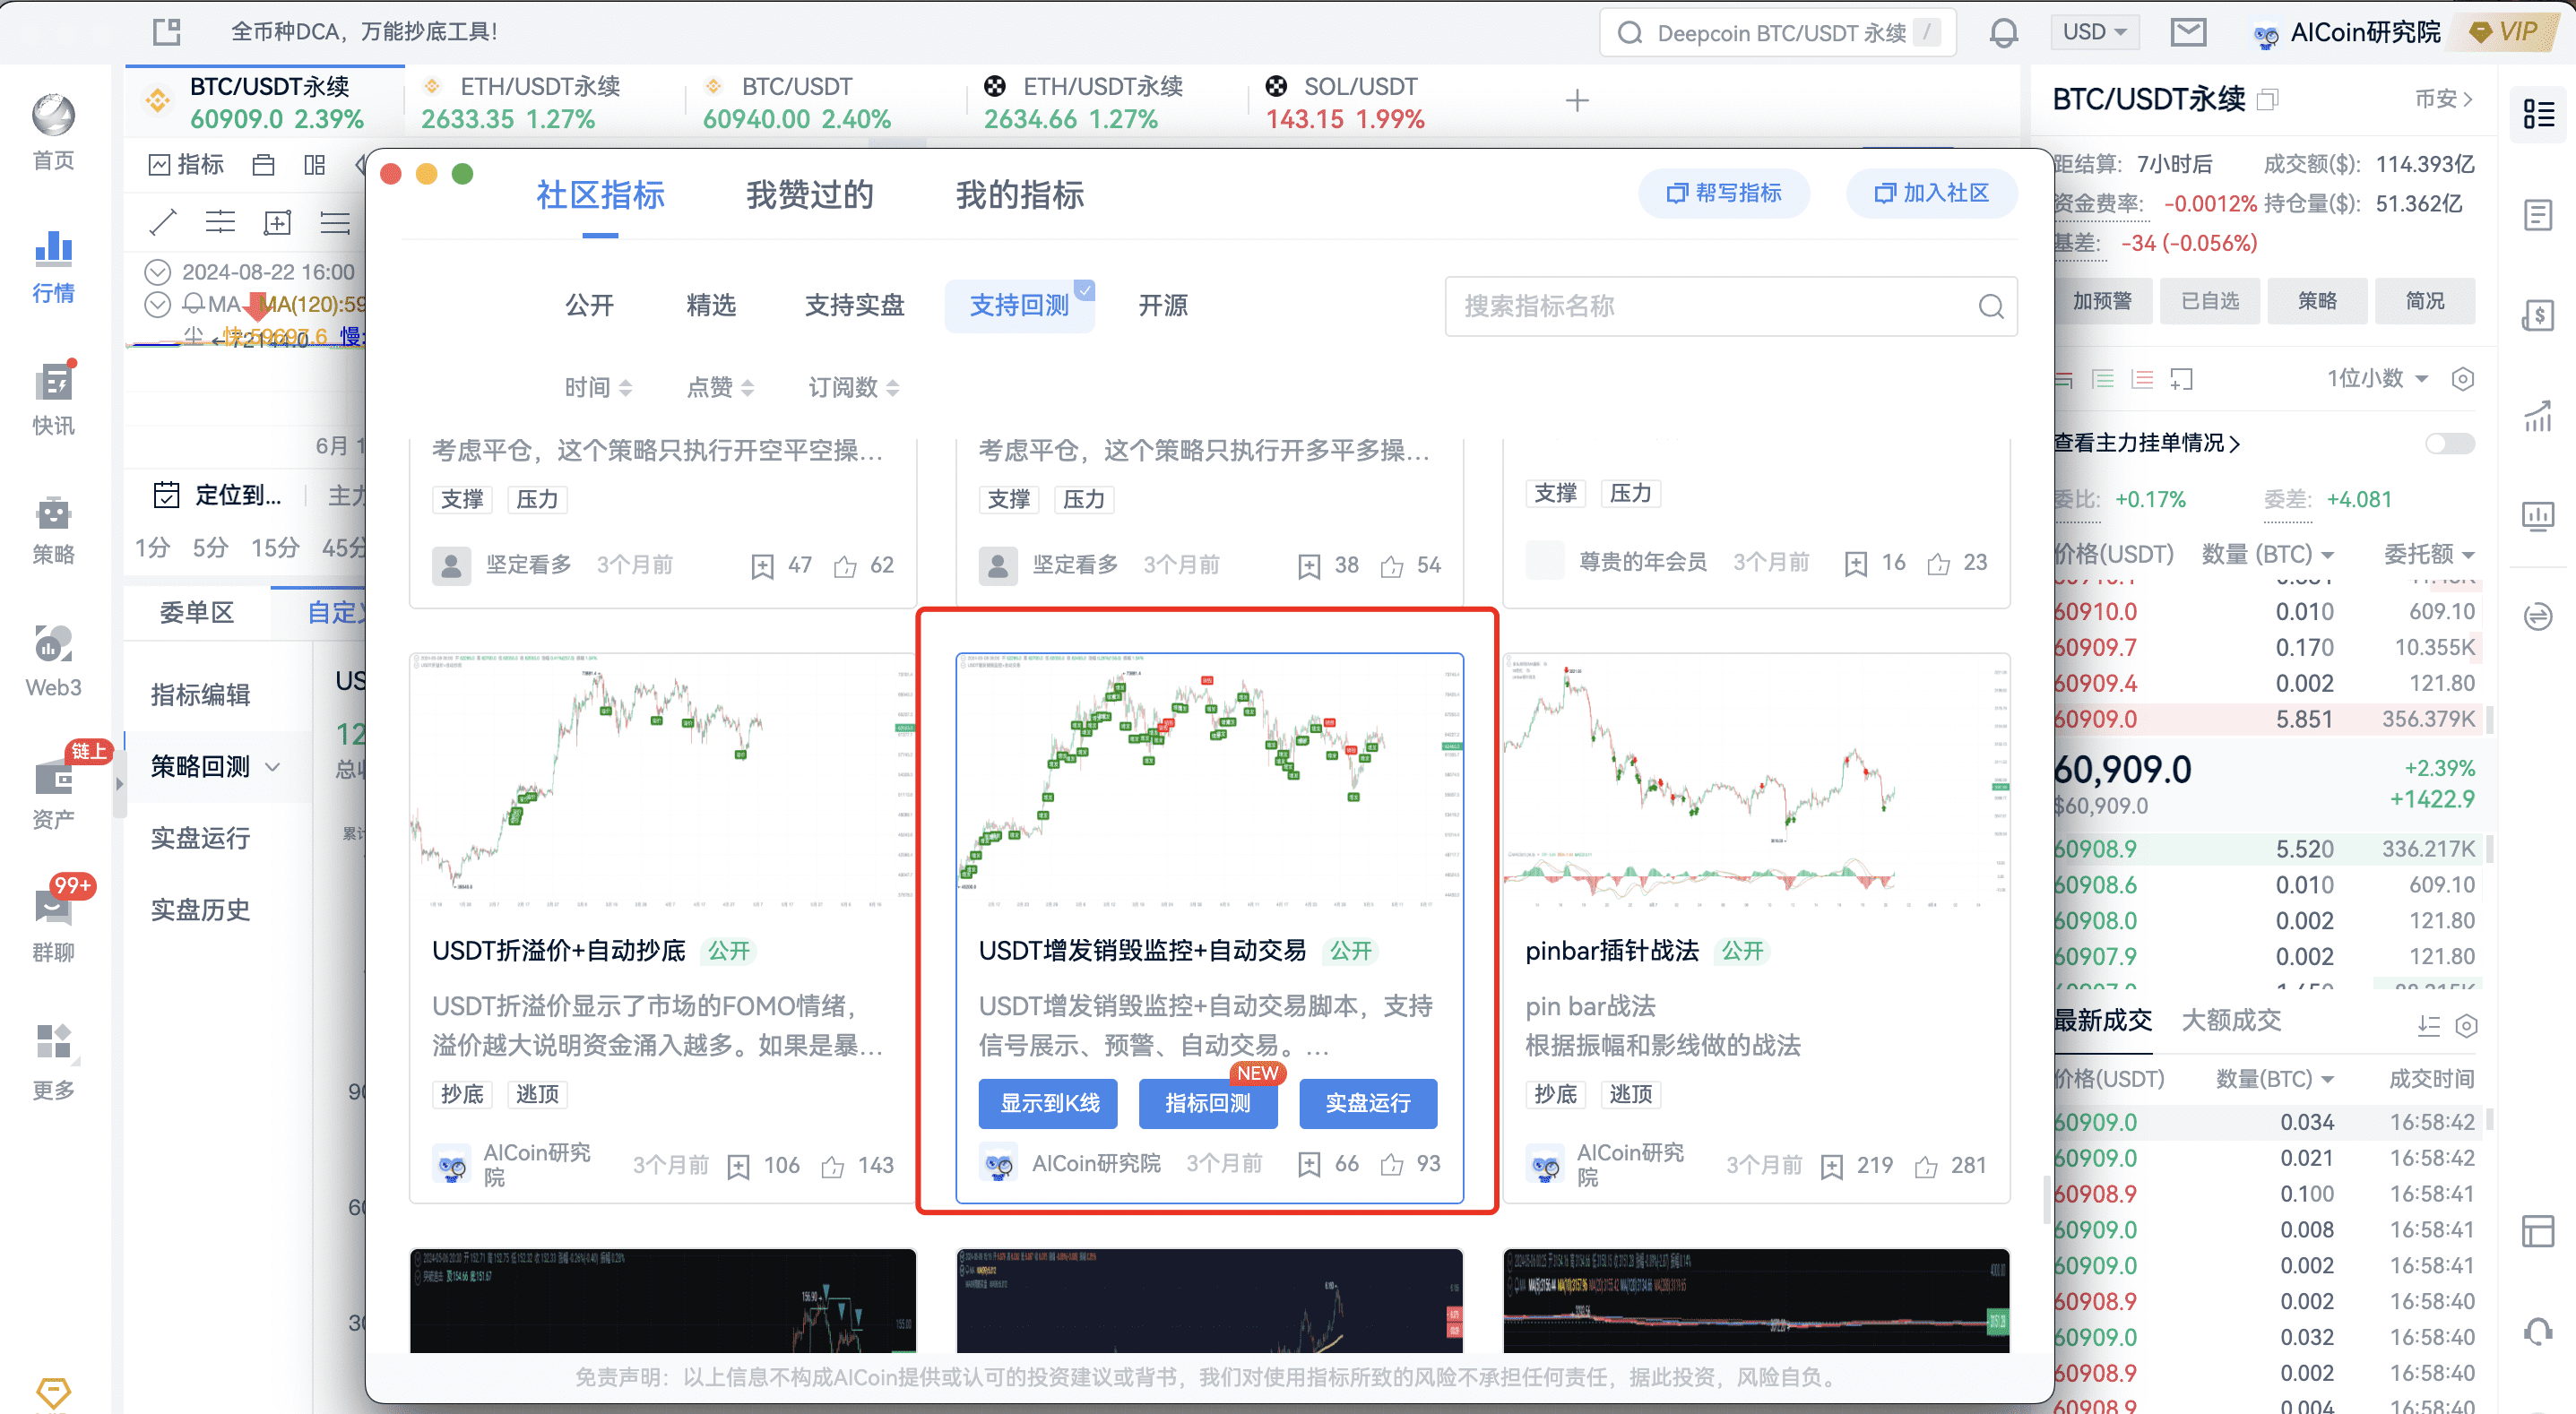Open the Web3 sidebar icon

pos(53,643)
